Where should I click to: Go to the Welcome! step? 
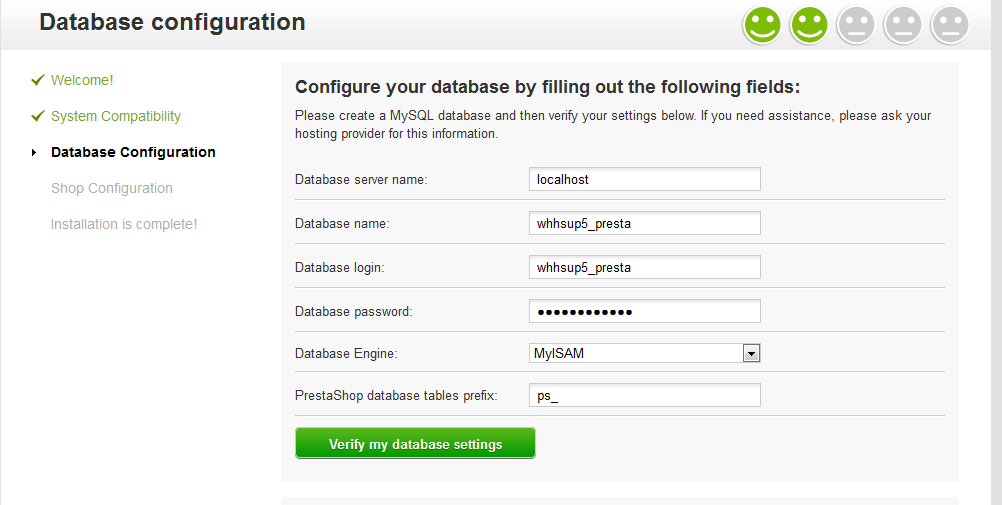(82, 80)
